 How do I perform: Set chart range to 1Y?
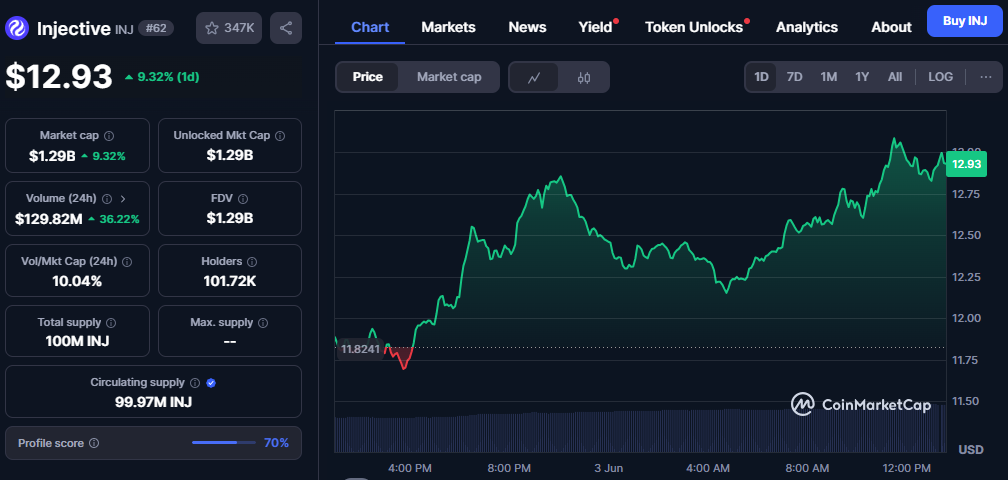click(862, 77)
